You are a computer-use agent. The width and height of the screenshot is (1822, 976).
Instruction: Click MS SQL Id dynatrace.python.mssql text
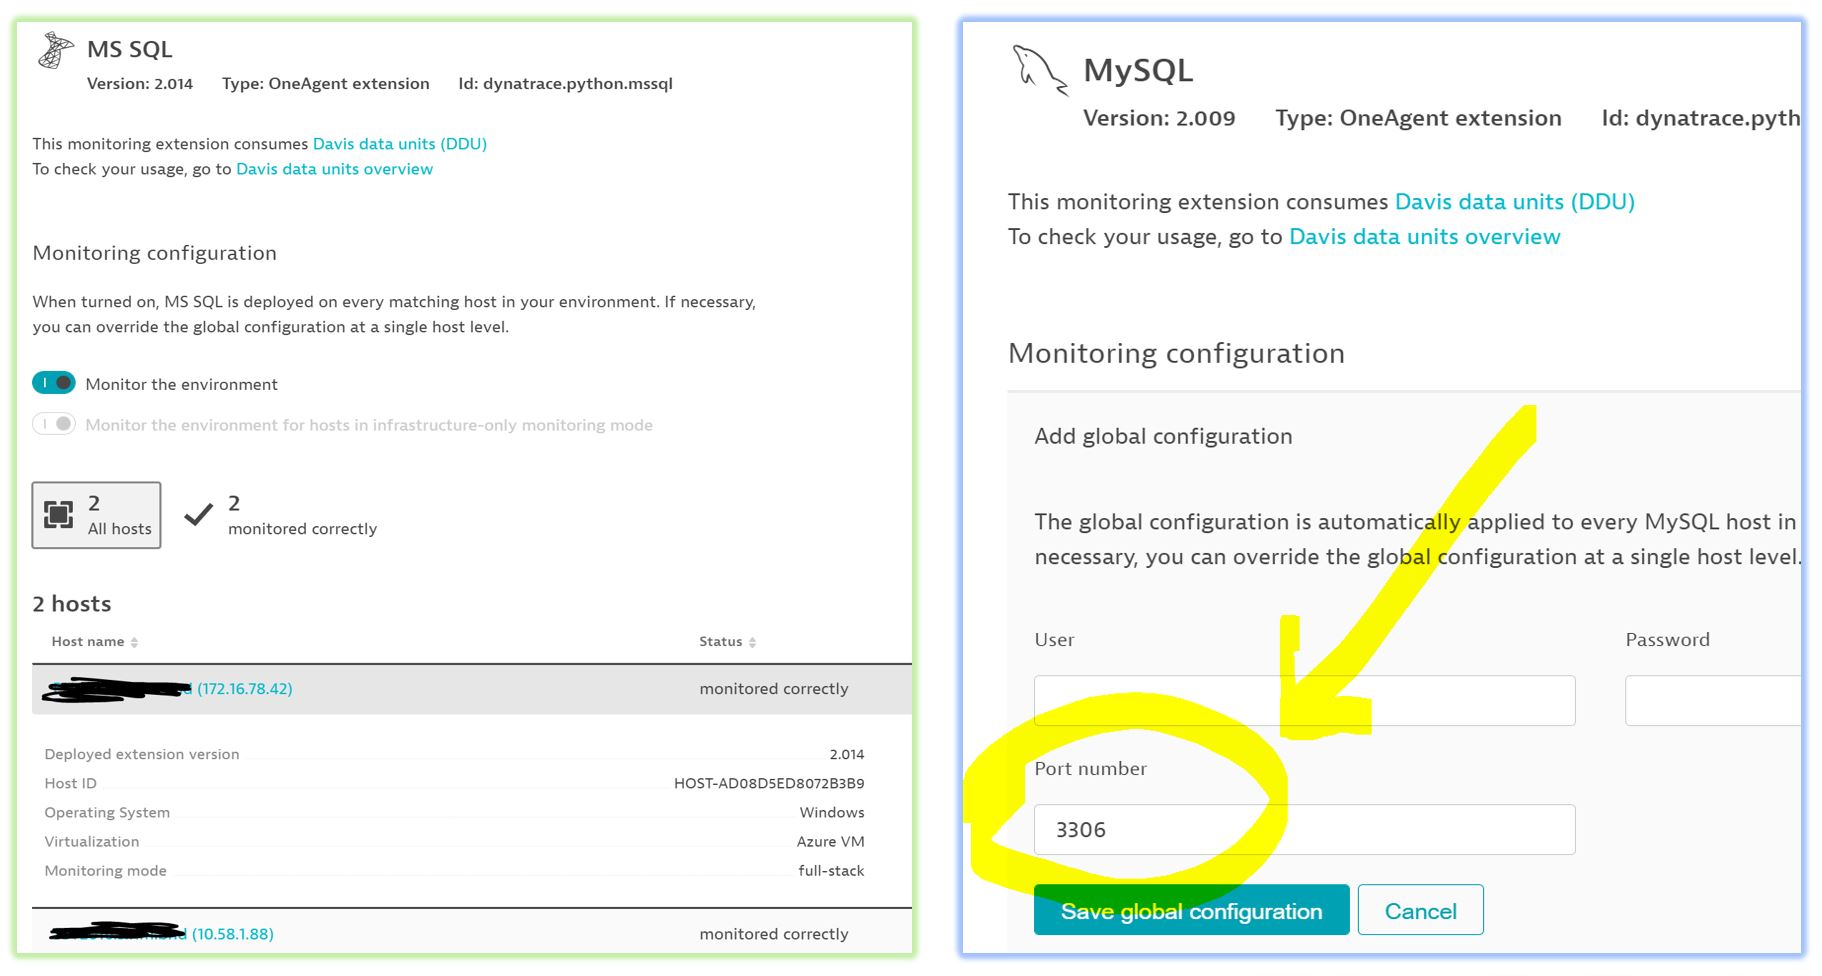[565, 84]
